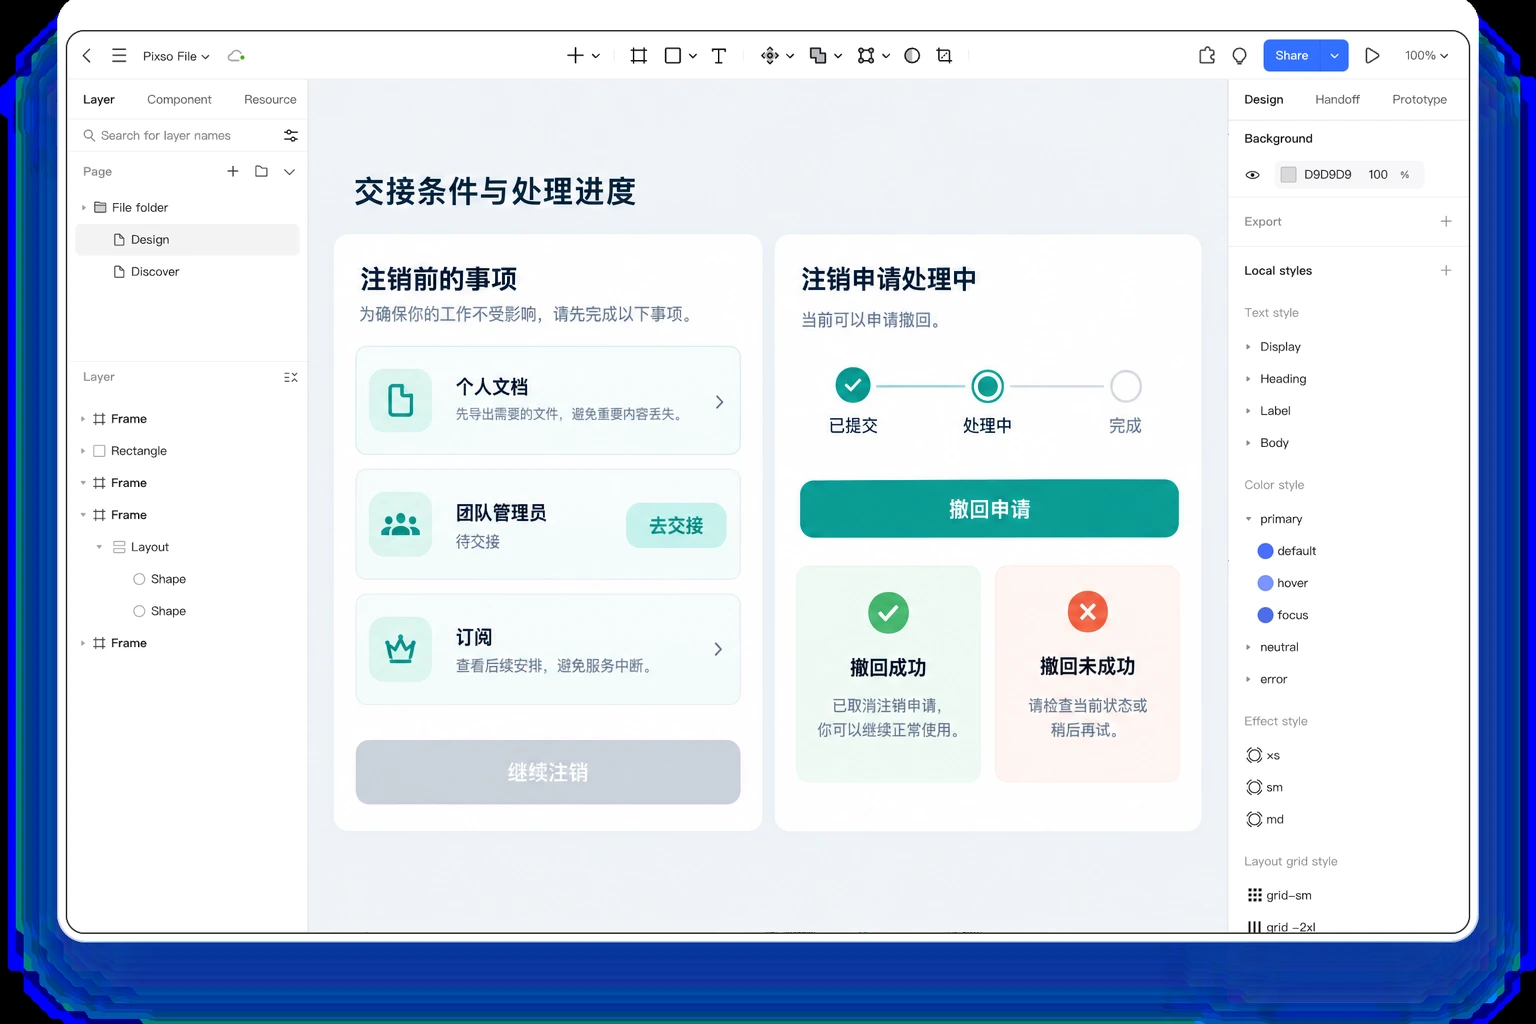Click the 去交接 button
Image resolution: width=1536 pixels, height=1024 pixels.
tap(676, 525)
